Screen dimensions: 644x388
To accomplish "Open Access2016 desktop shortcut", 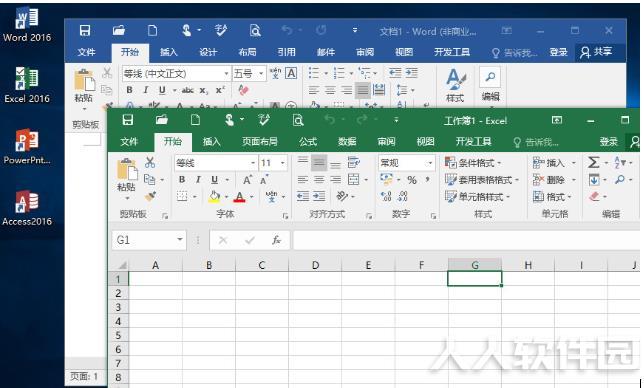I will tap(27, 208).
